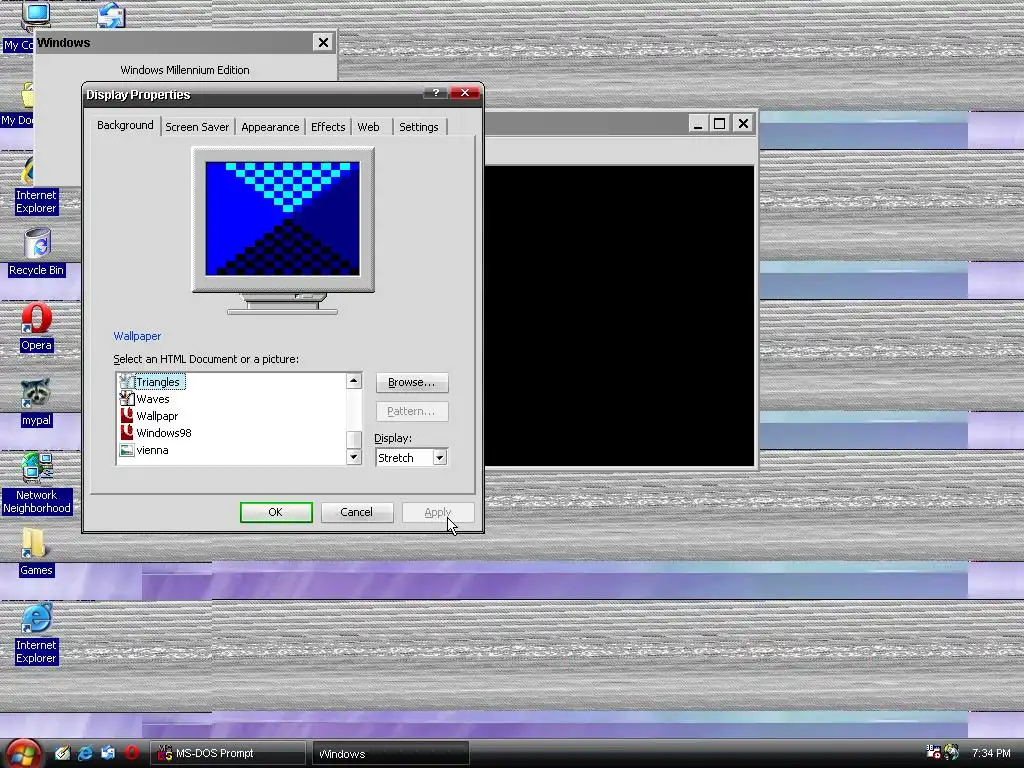Click the vienna image file icon
The width and height of the screenshot is (1024, 768).
(x=127, y=450)
